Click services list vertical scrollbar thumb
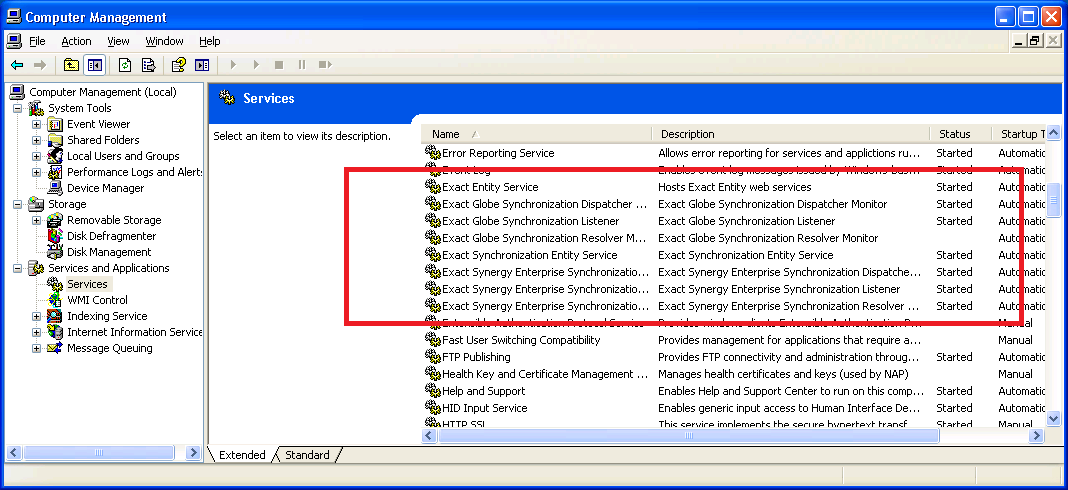The image size is (1068, 490). pos(1053,200)
